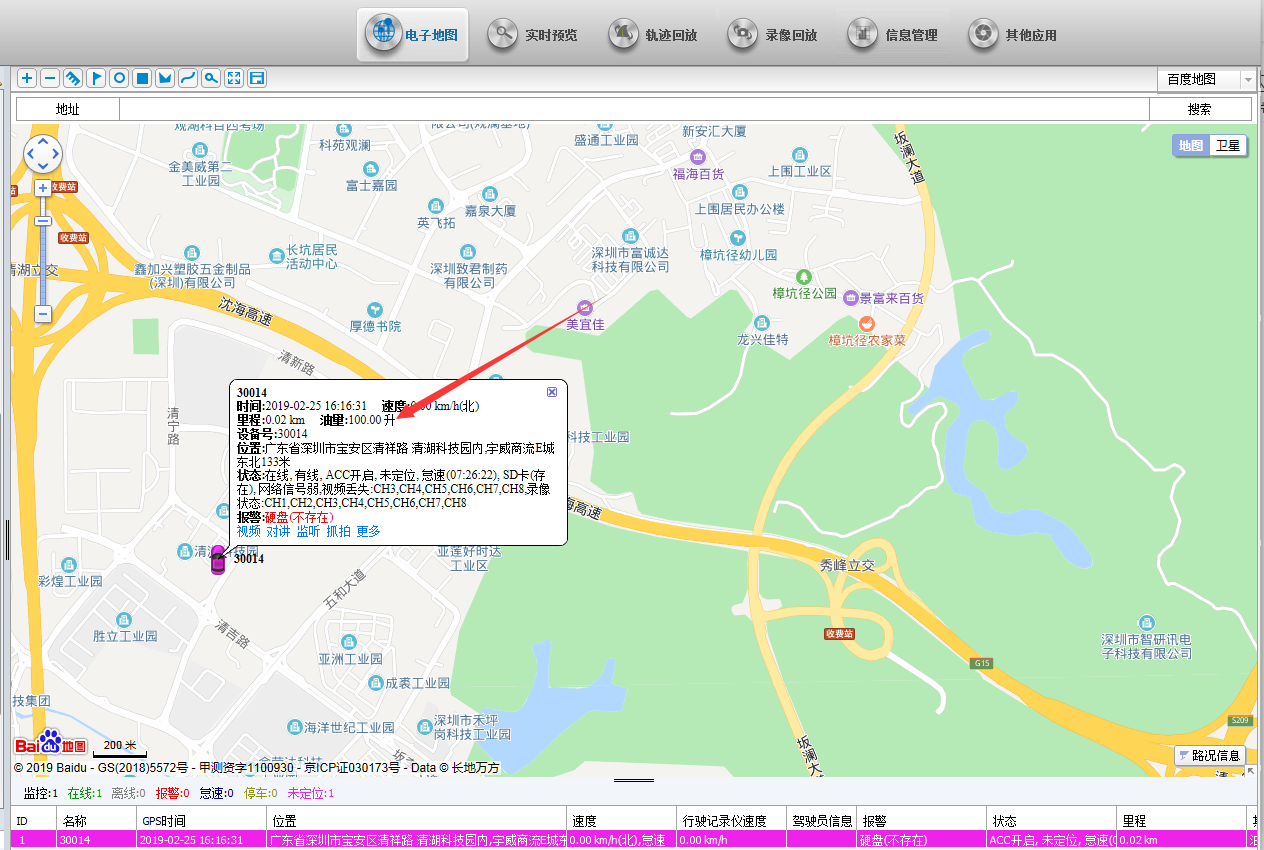
Task: Click the 速度 column header
Action: click(621, 820)
